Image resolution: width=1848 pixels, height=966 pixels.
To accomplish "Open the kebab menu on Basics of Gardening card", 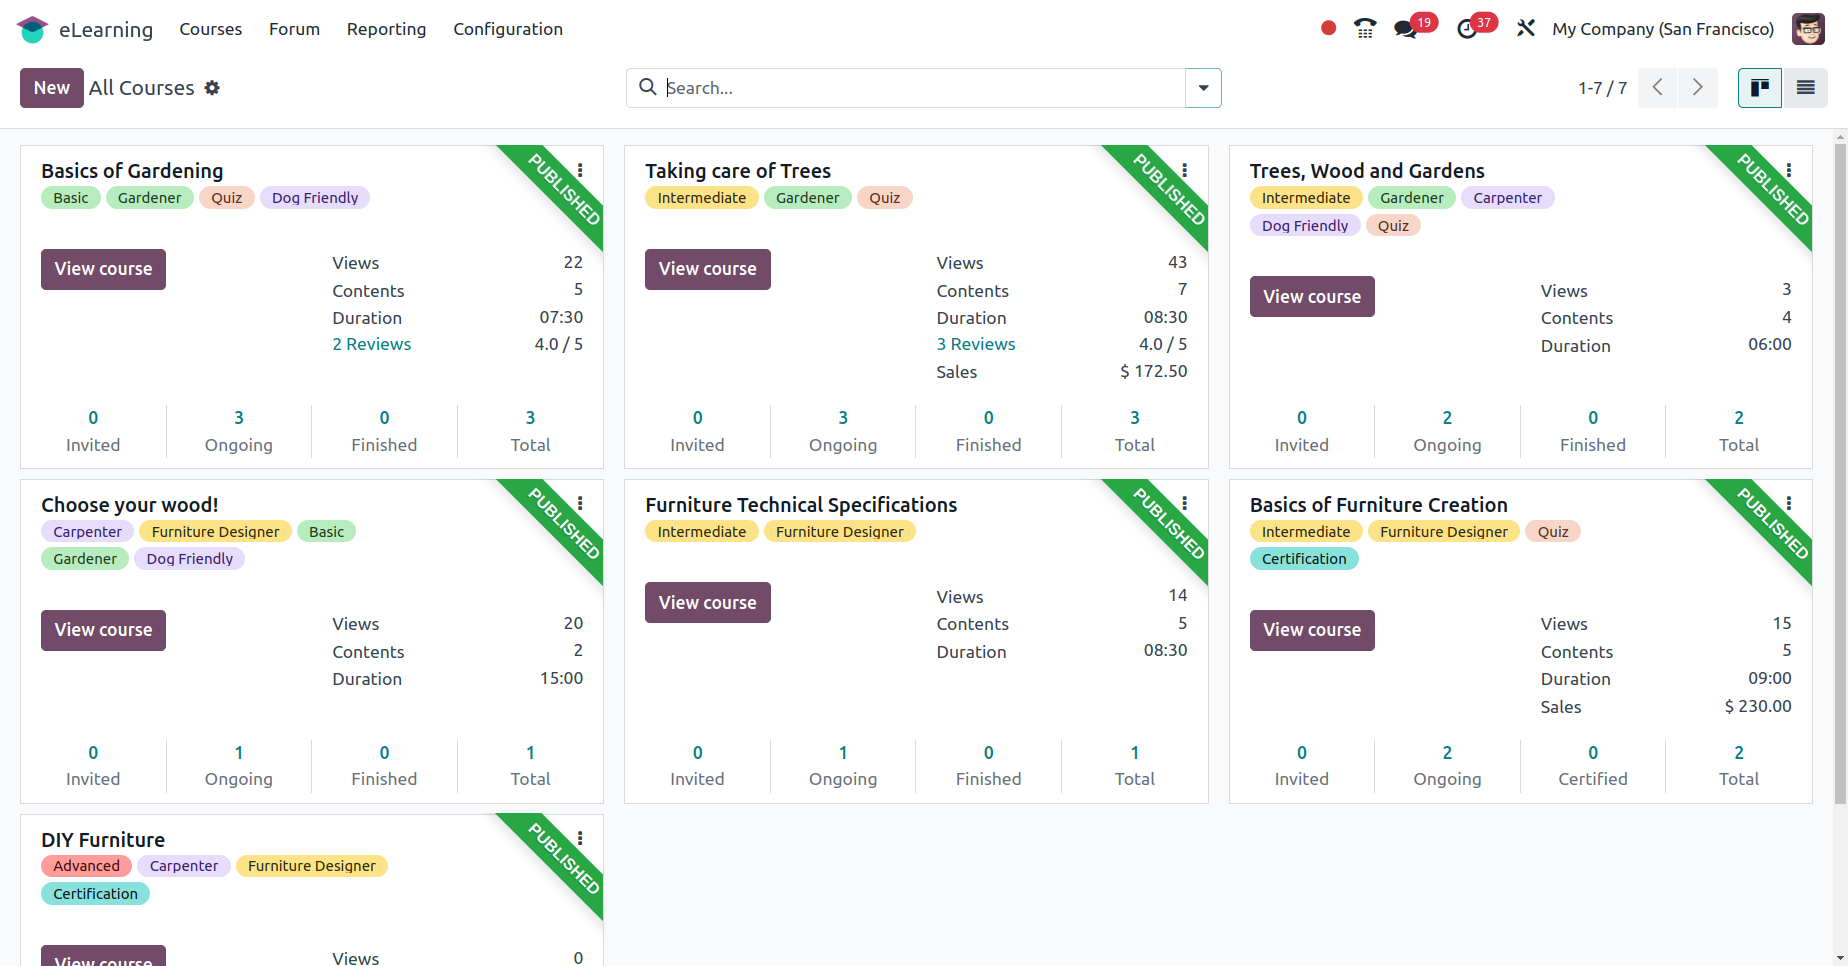I will [x=580, y=171].
